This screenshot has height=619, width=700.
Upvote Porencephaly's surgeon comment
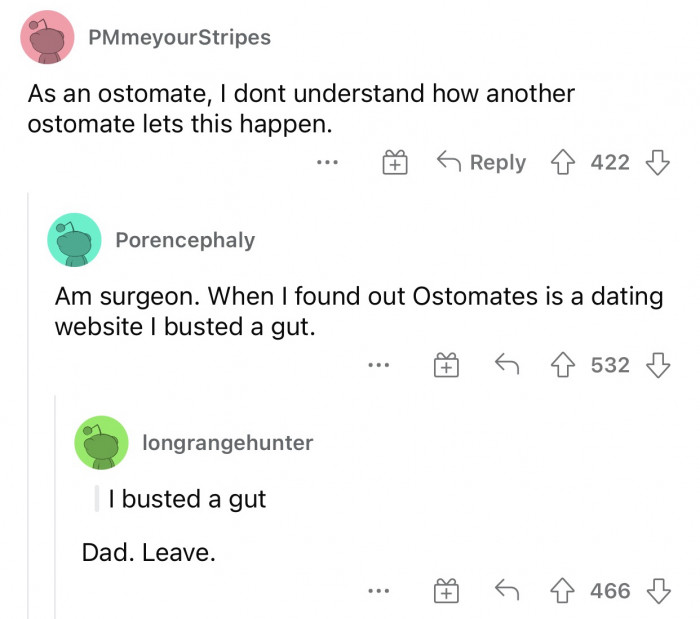pyautogui.click(x=568, y=366)
